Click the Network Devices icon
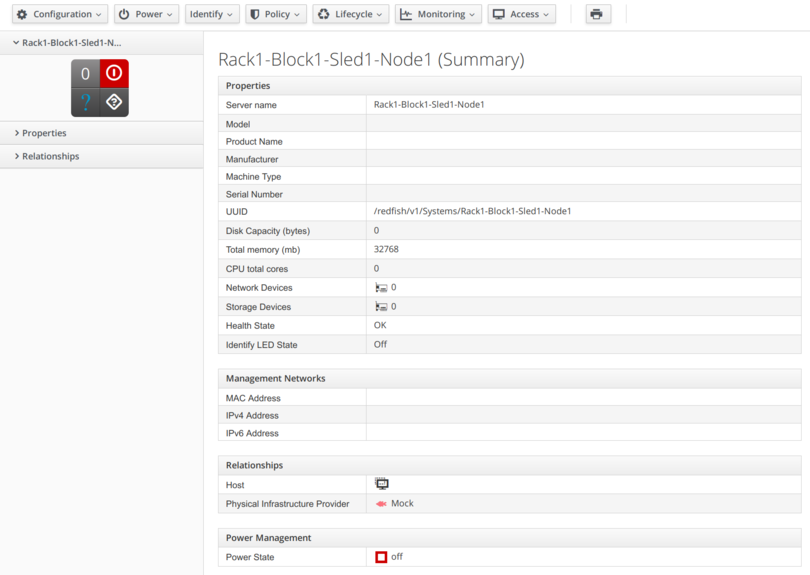 pos(381,288)
